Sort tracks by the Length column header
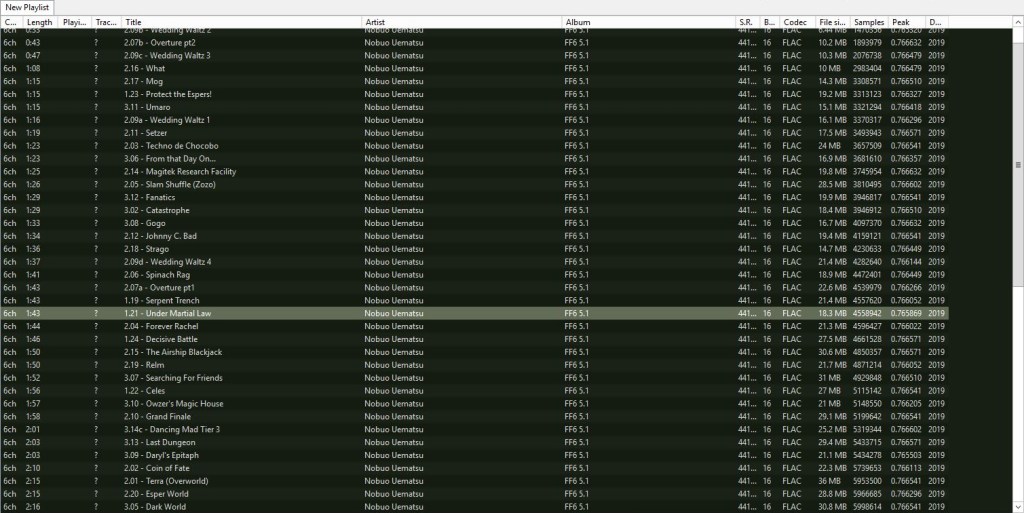 [x=40, y=22]
